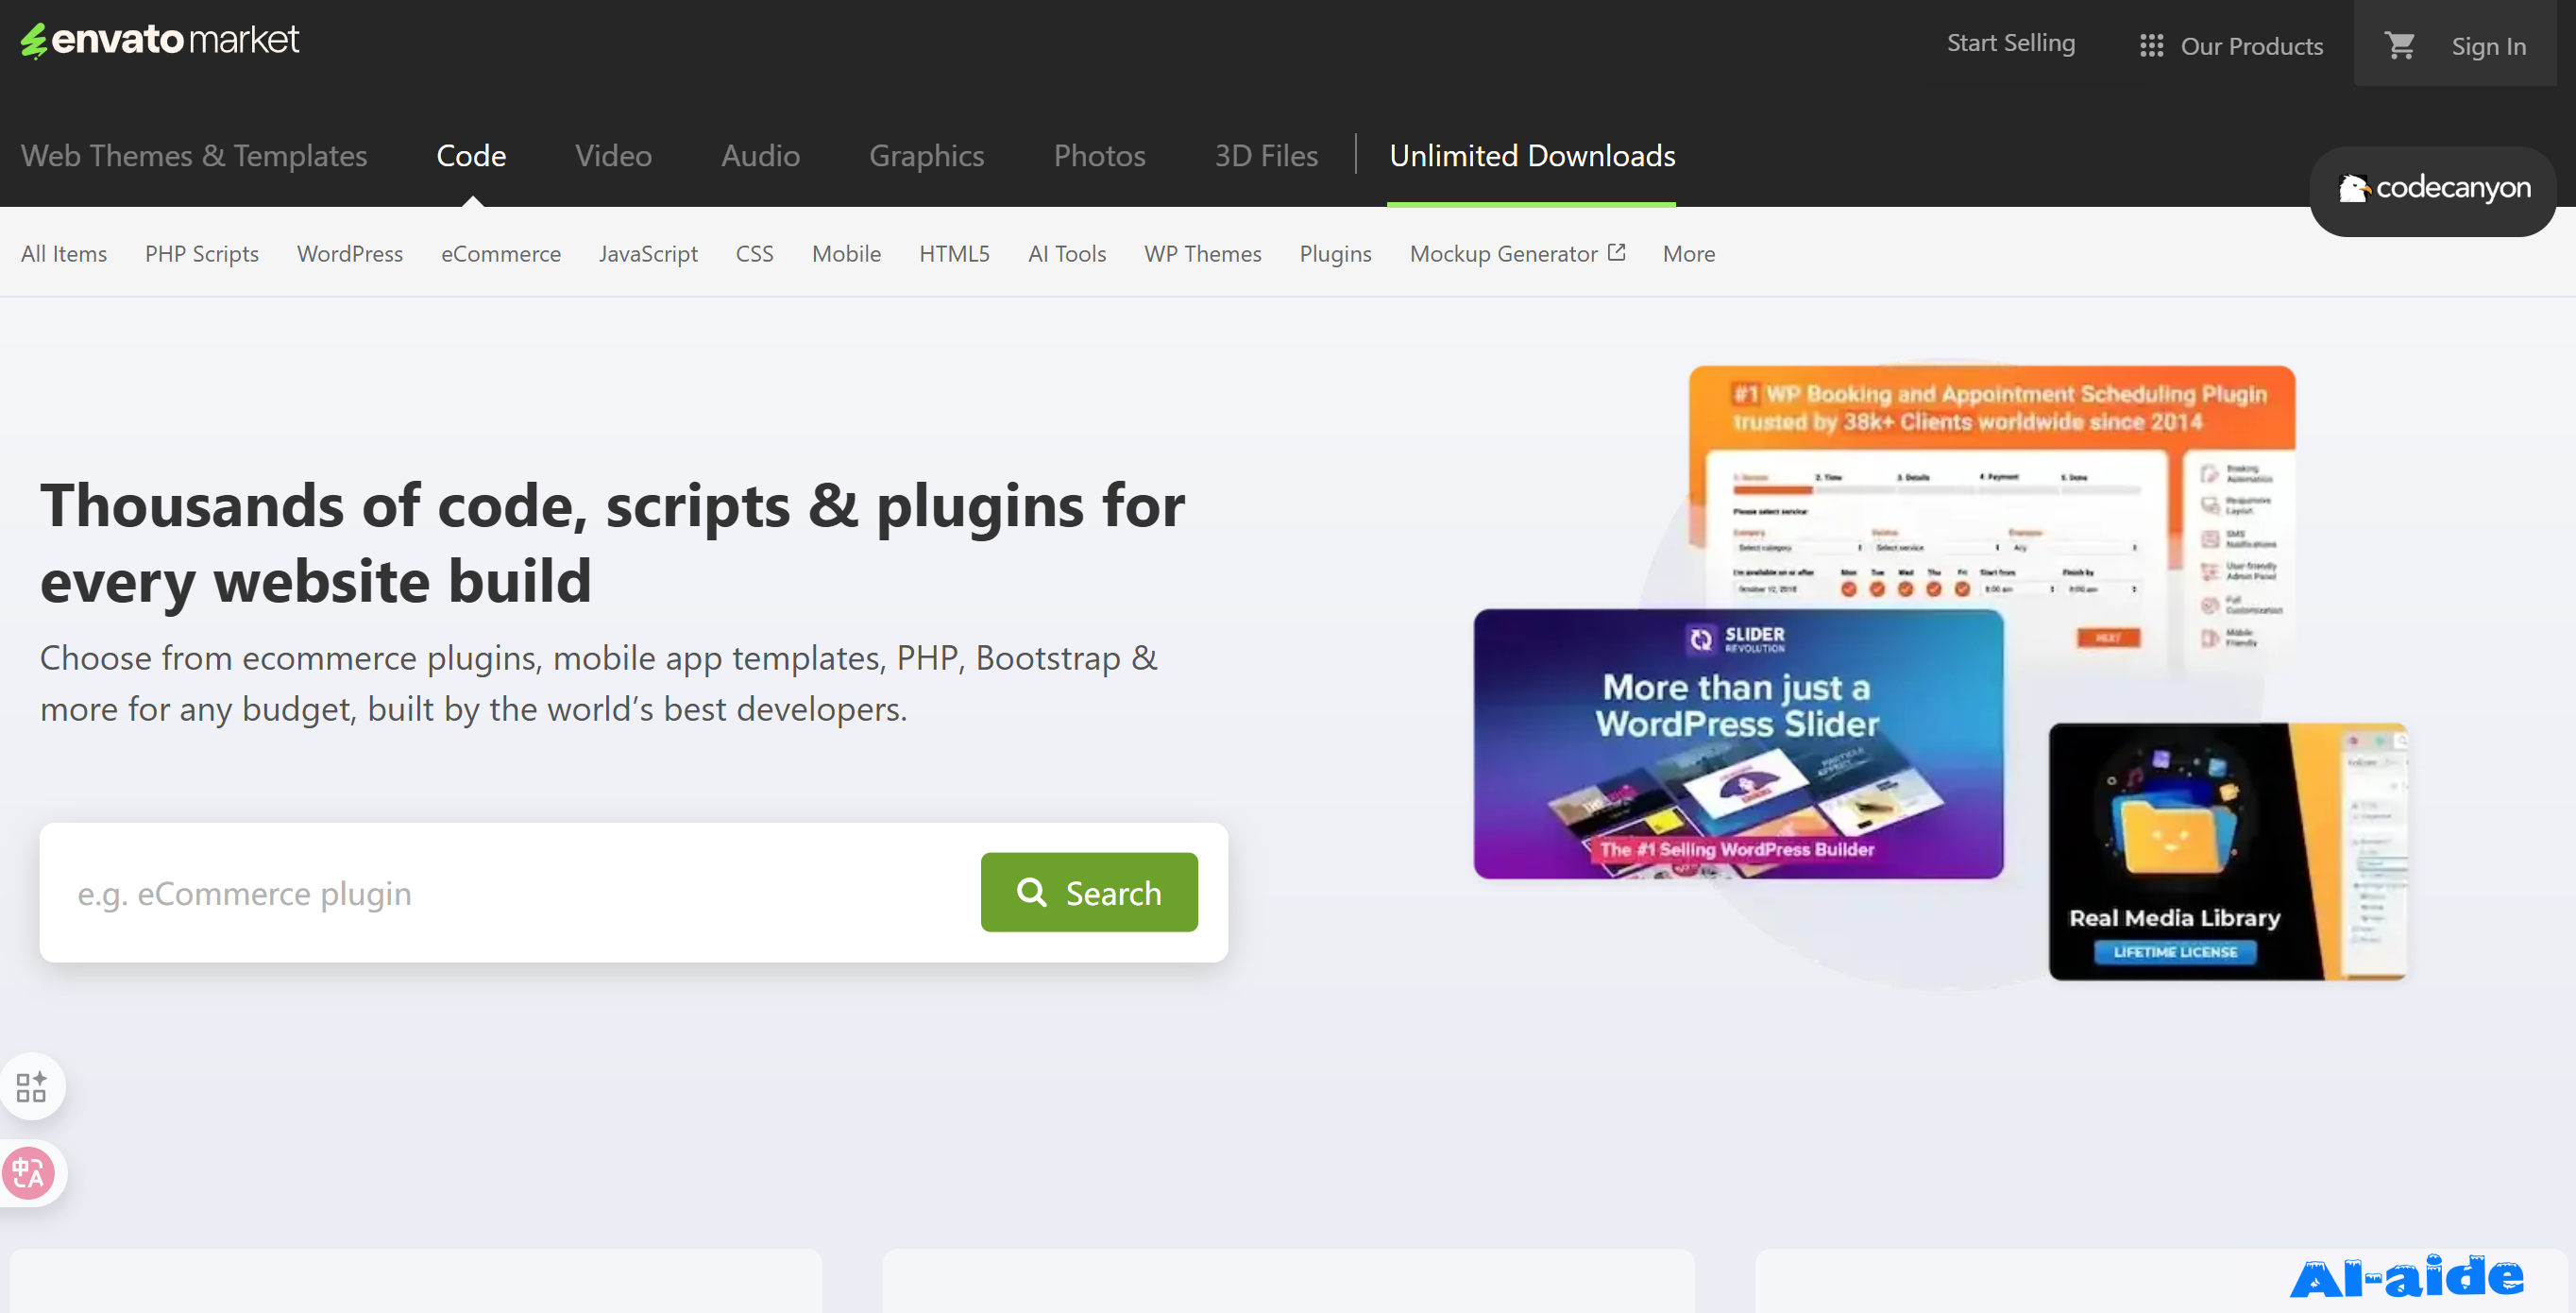Open Real Media Library thumbnail

pyautogui.click(x=2227, y=851)
